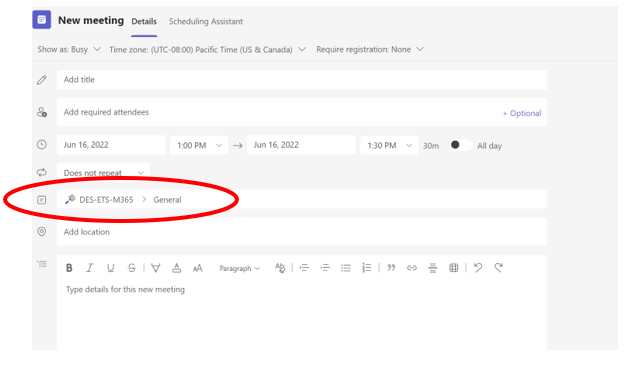Expand the 1:30 PM end time dropdown
This screenshot has width=626, height=365.
coord(389,145)
